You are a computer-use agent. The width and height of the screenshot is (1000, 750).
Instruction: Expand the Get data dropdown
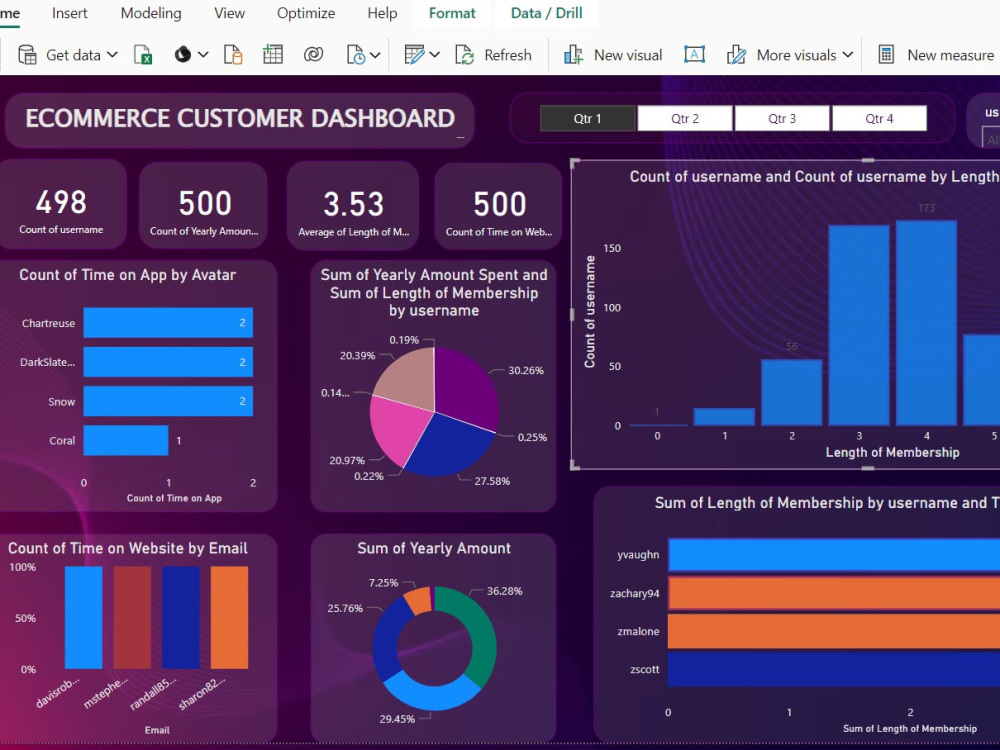pyautogui.click(x=112, y=55)
